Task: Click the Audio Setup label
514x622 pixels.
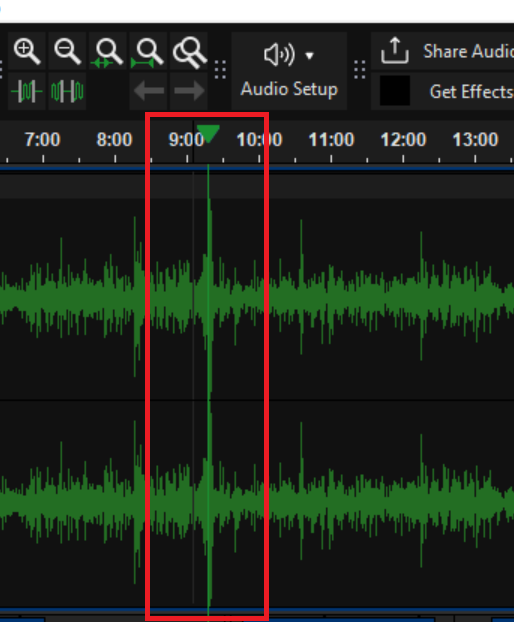Action: 289,89
